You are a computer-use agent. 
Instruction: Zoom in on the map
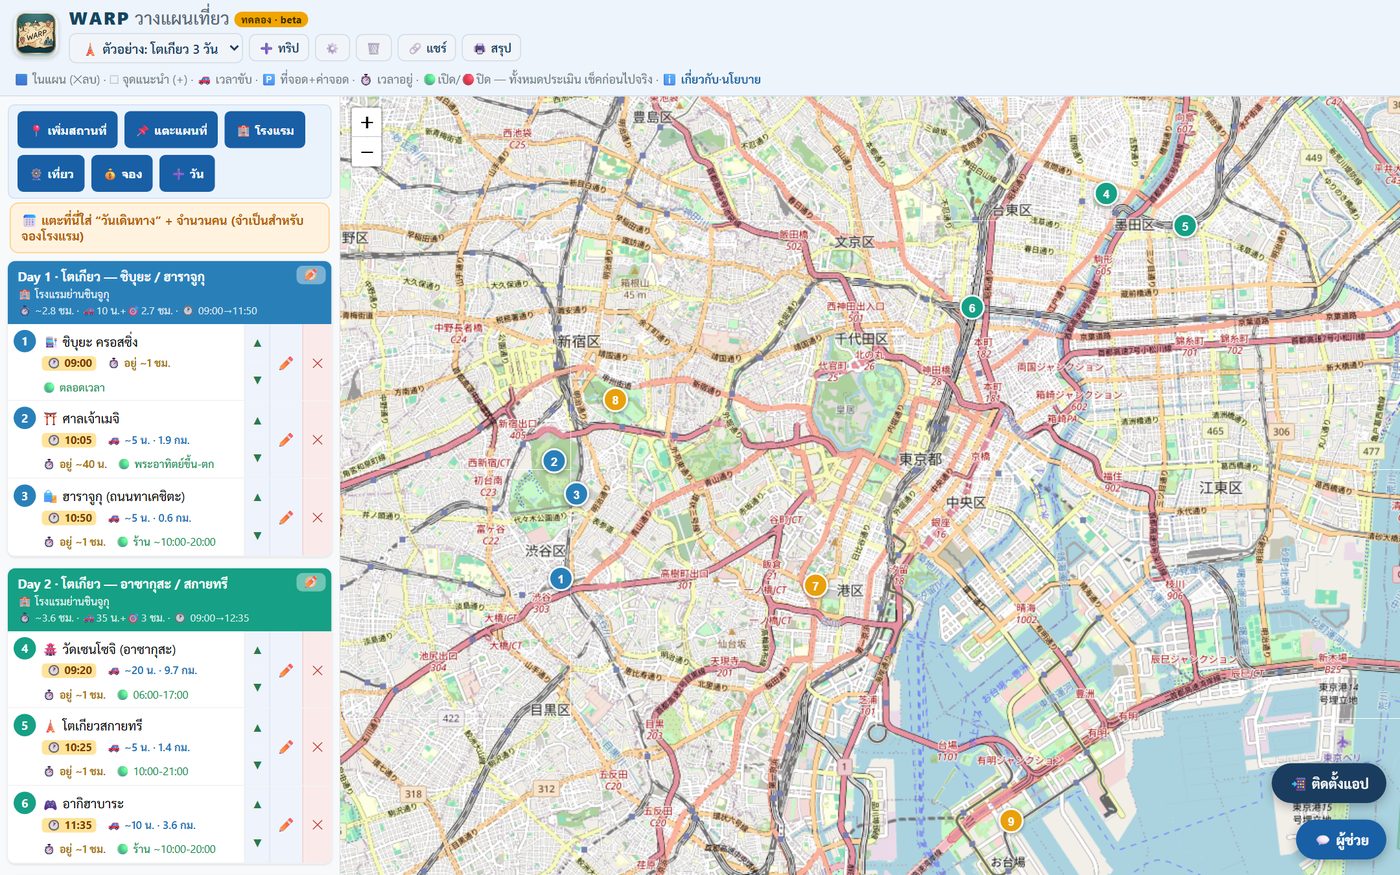[367, 122]
